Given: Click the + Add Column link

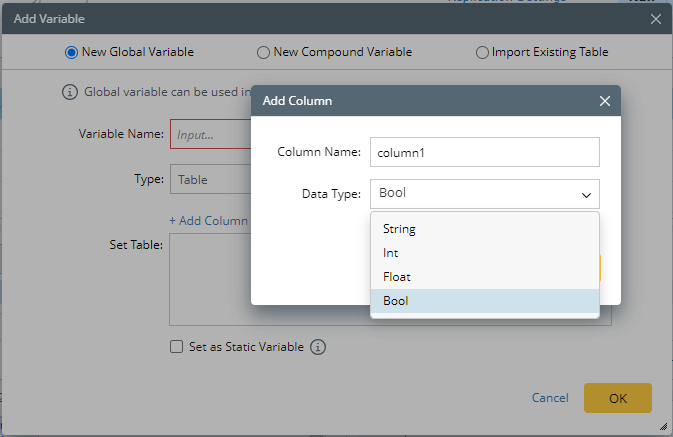Looking at the screenshot, I should click(208, 220).
